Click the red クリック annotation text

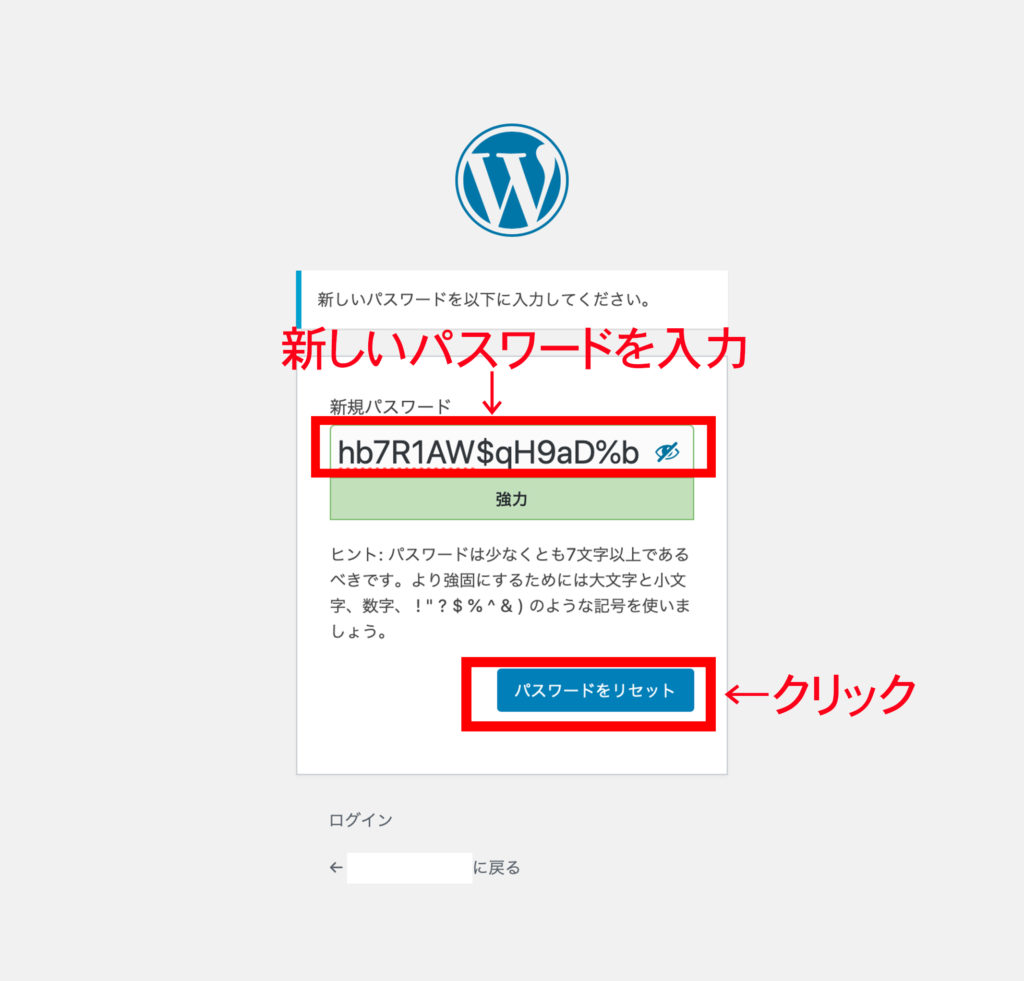click(844, 694)
